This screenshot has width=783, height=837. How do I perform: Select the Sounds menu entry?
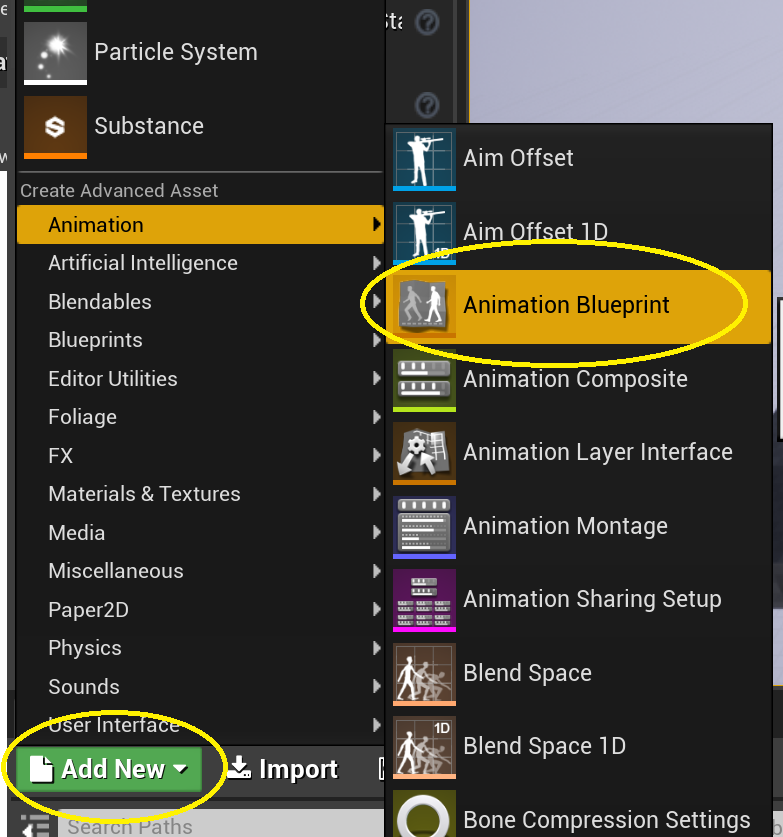pos(84,687)
